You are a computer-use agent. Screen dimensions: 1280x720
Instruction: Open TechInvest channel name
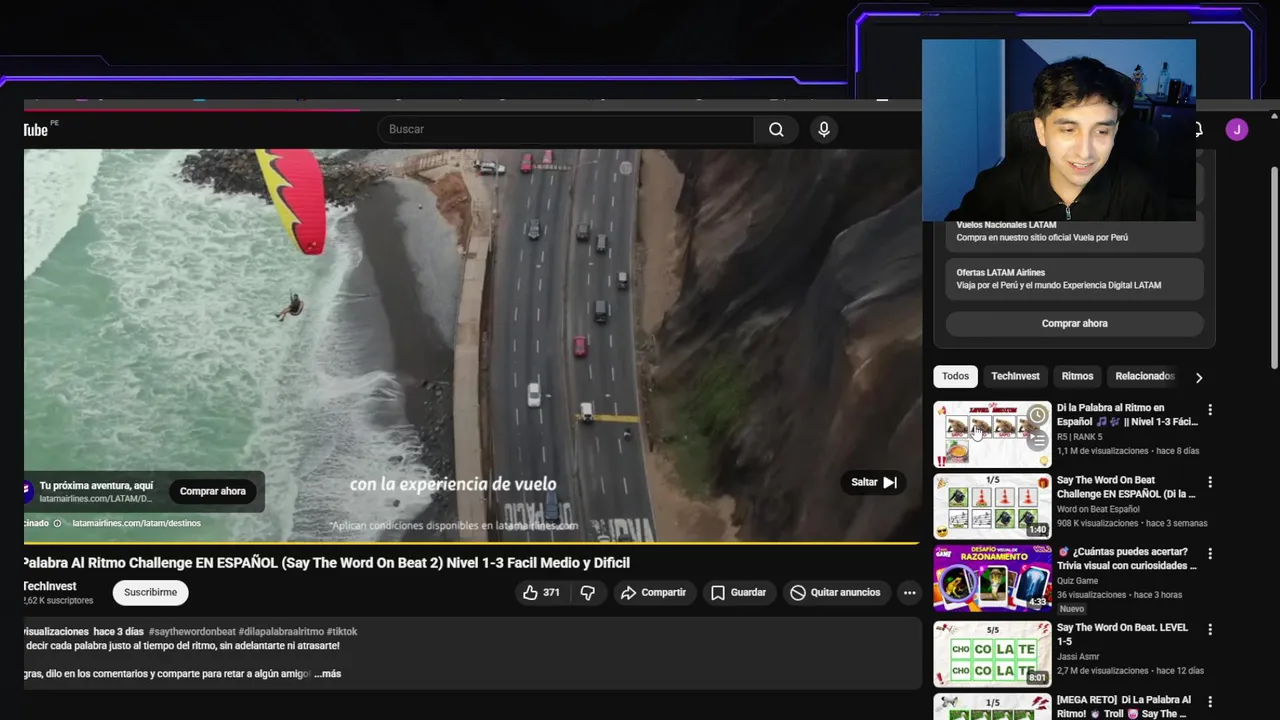point(50,586)
